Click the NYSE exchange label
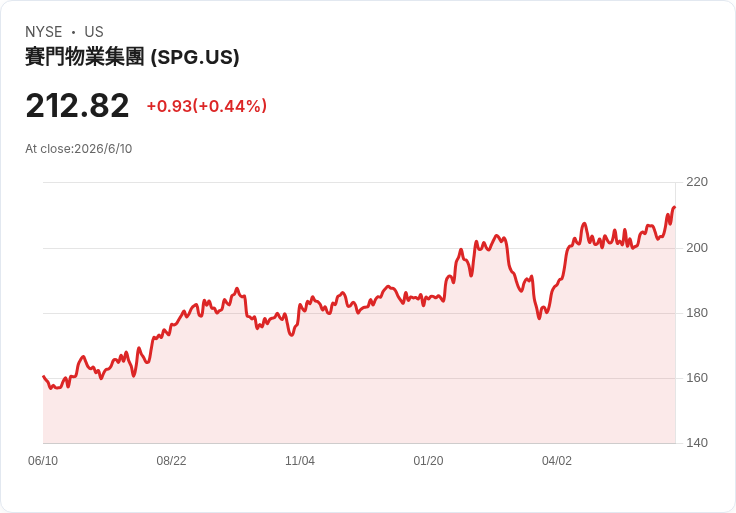This screenshot has width=736, height=513. pos(43,32)
